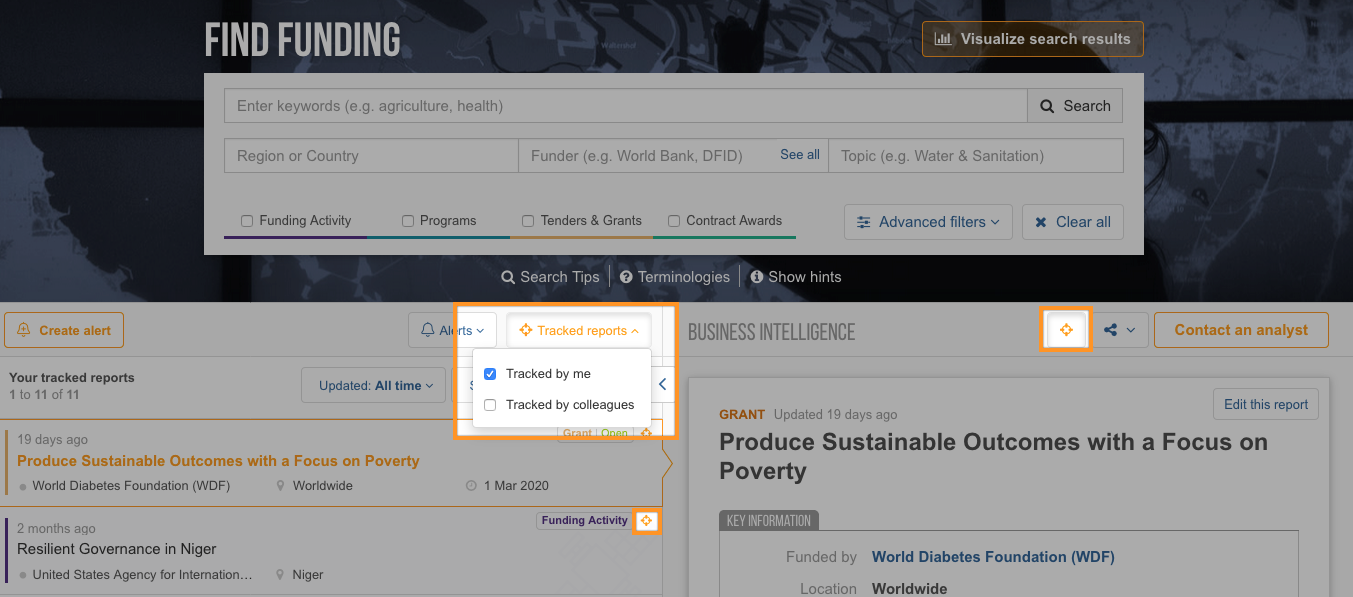Click the Search button with magnifier
Viewport: 1353px width, 597px height.
tap(1075, 106)
